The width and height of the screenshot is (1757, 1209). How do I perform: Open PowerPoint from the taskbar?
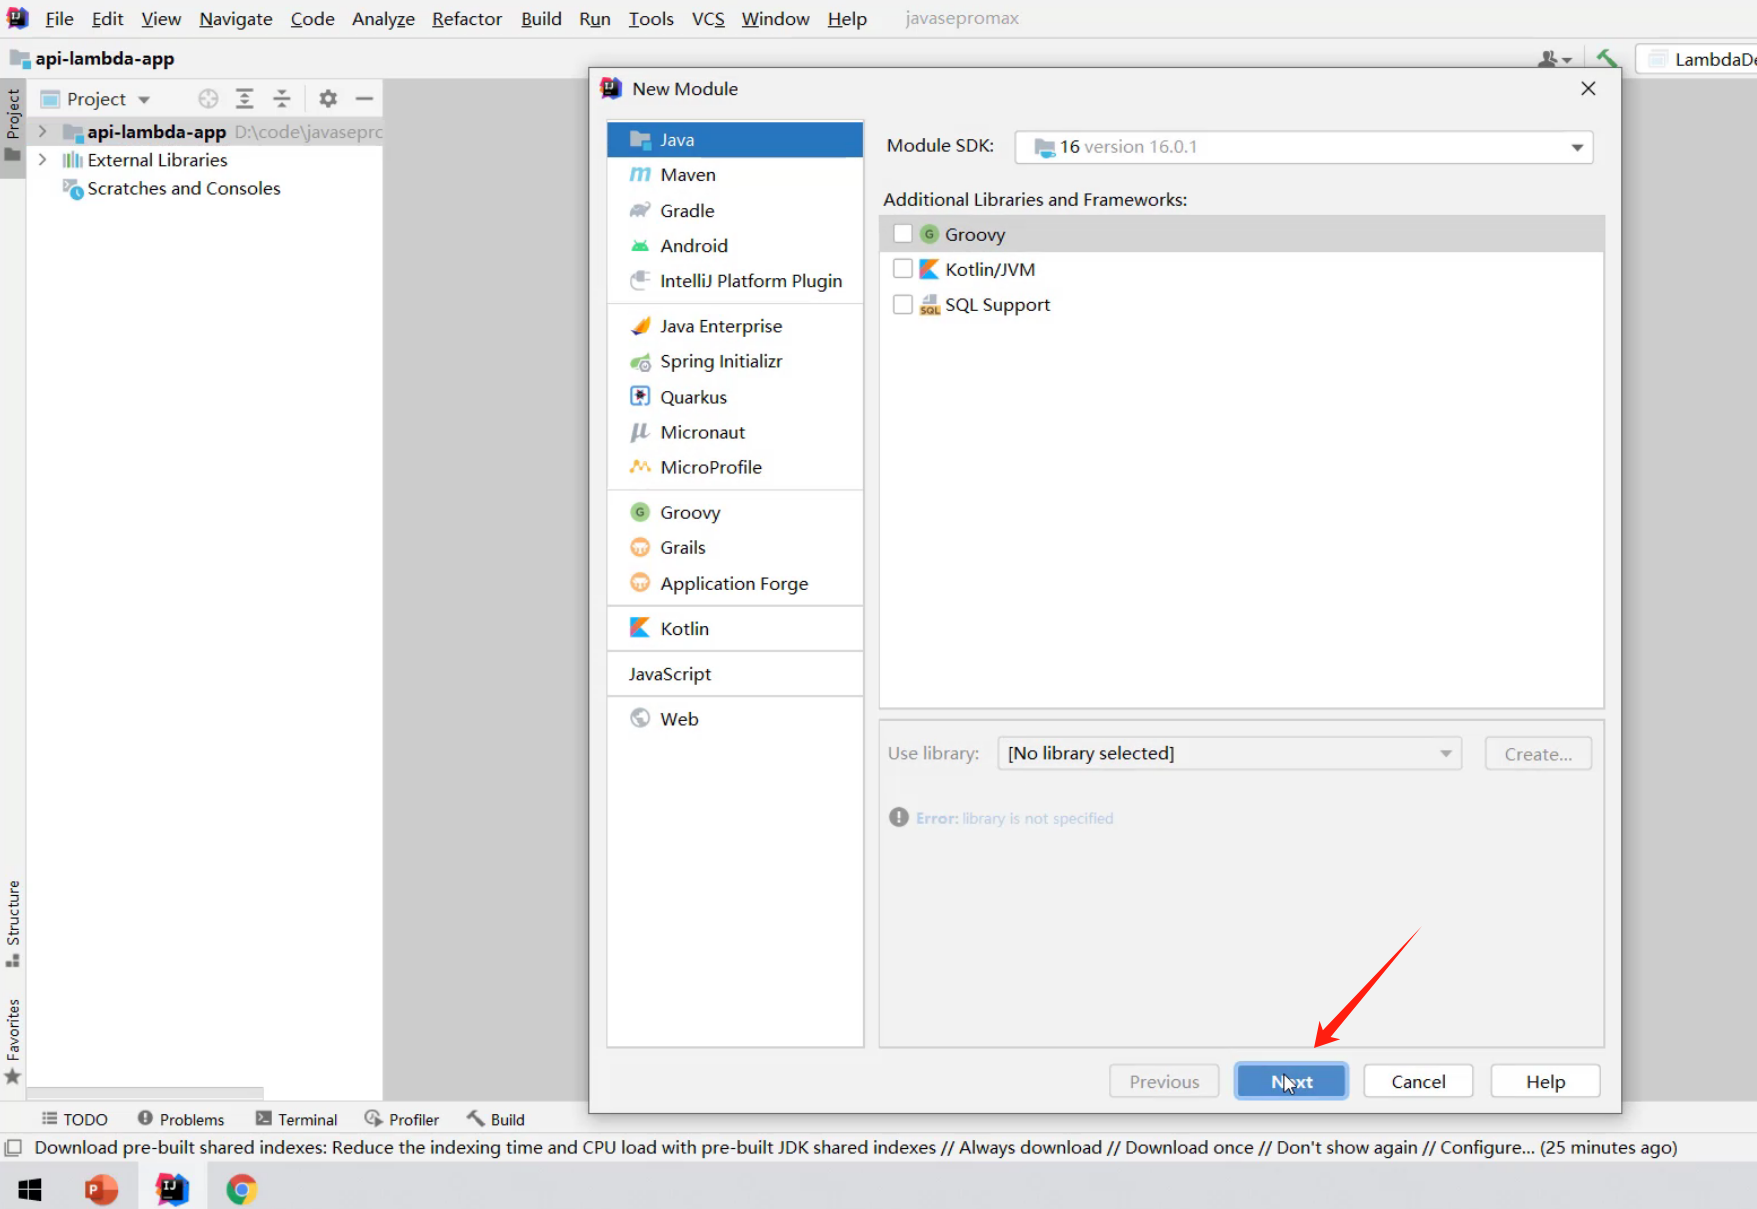(101, 1189)
